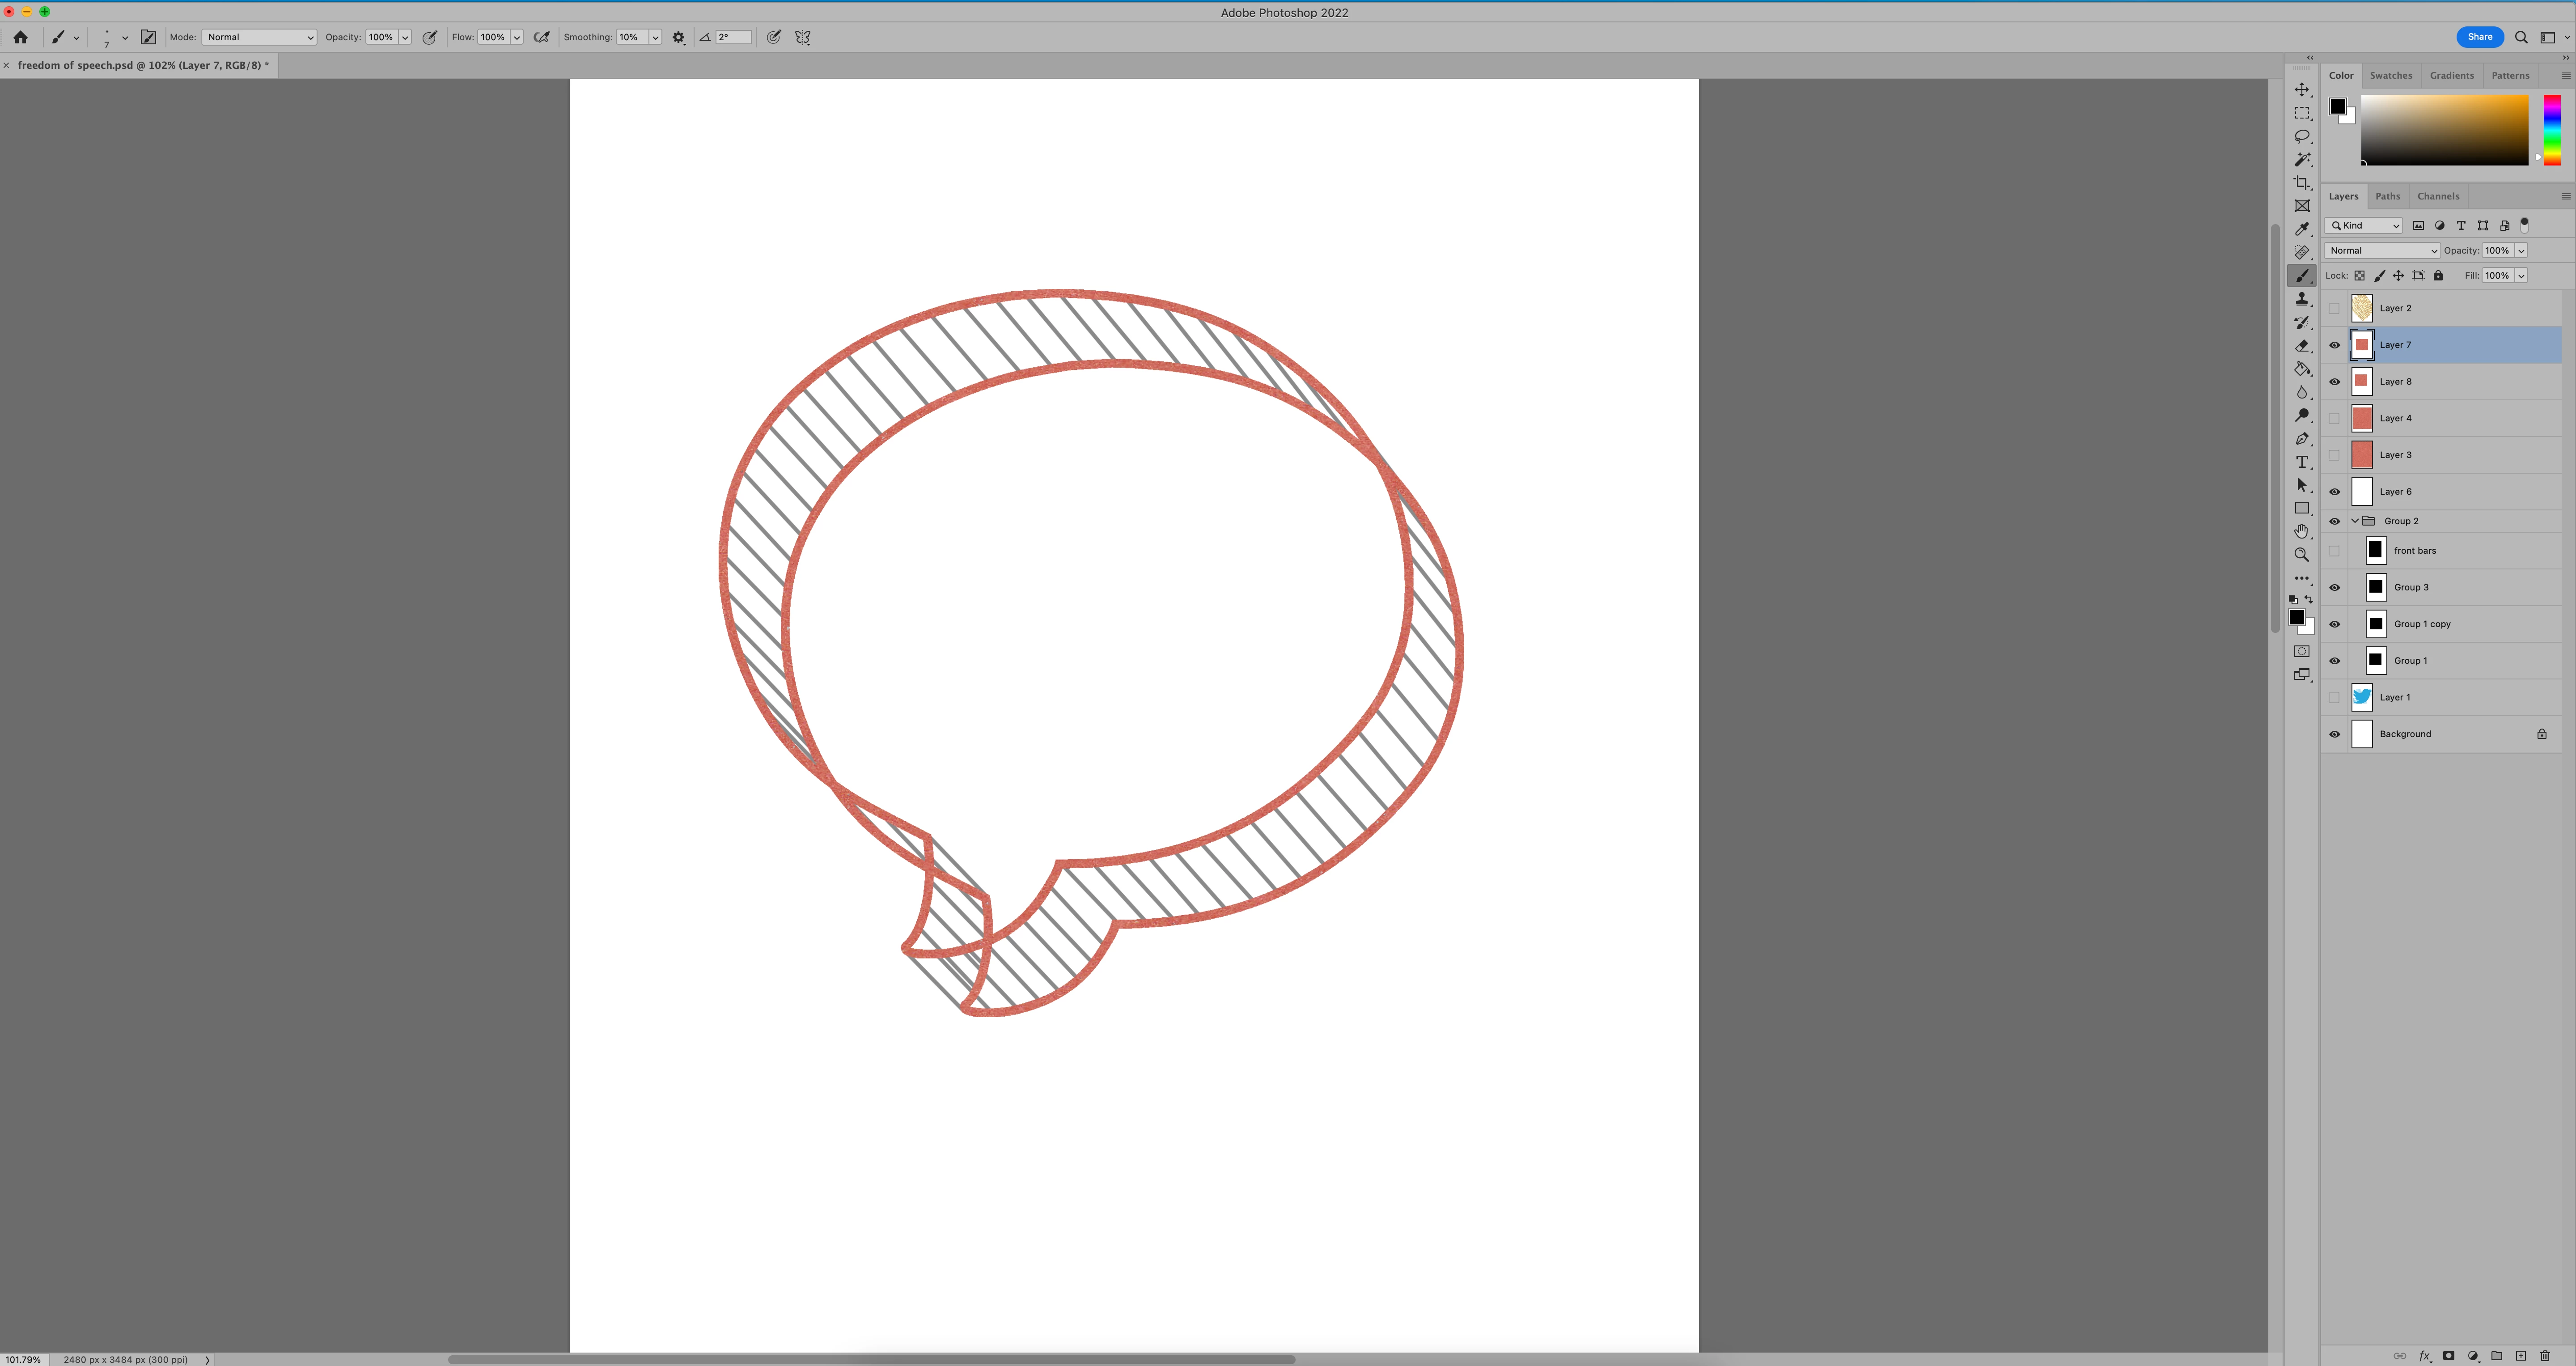Click the foreground color swatch in Color panel

tap(2337, 106)
